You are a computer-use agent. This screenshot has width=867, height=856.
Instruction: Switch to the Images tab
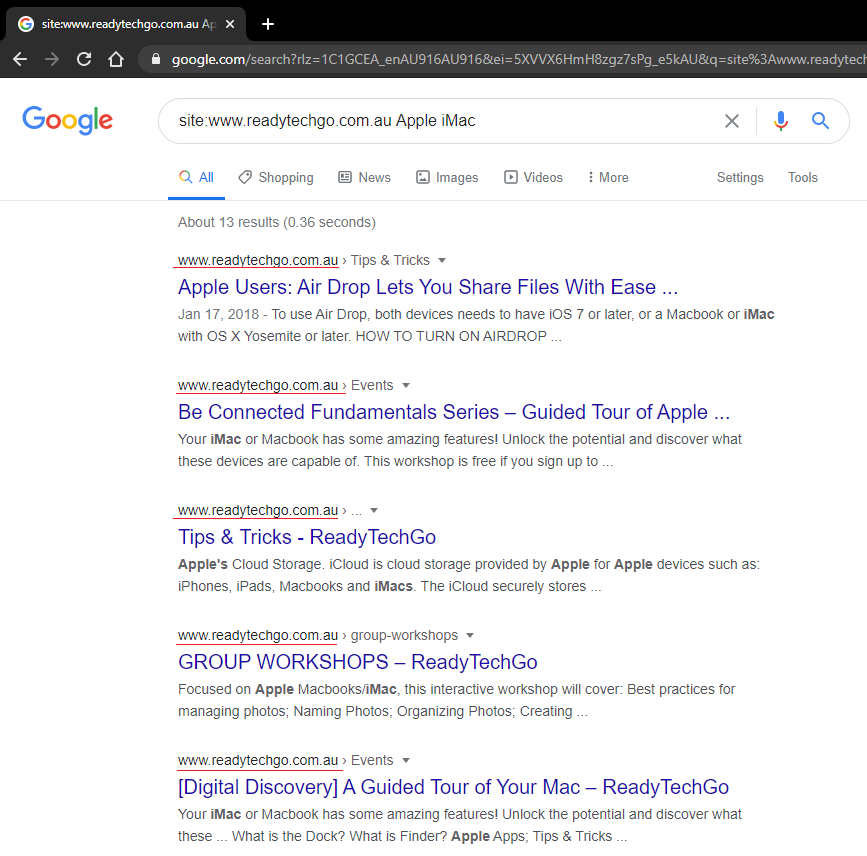tap(447, 178)
